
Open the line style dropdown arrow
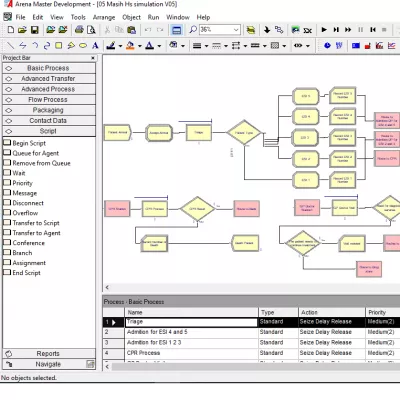point(226,46)
